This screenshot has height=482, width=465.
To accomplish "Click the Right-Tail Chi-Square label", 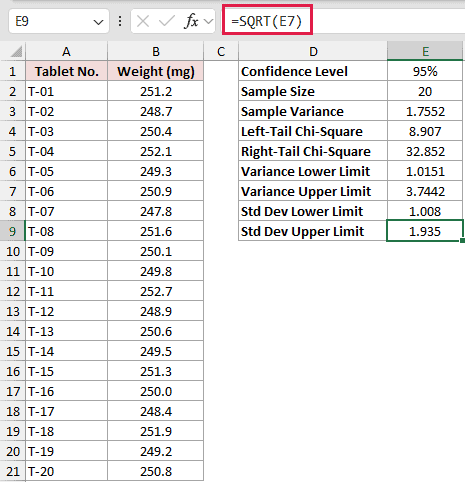I will (x=313, y=151).
